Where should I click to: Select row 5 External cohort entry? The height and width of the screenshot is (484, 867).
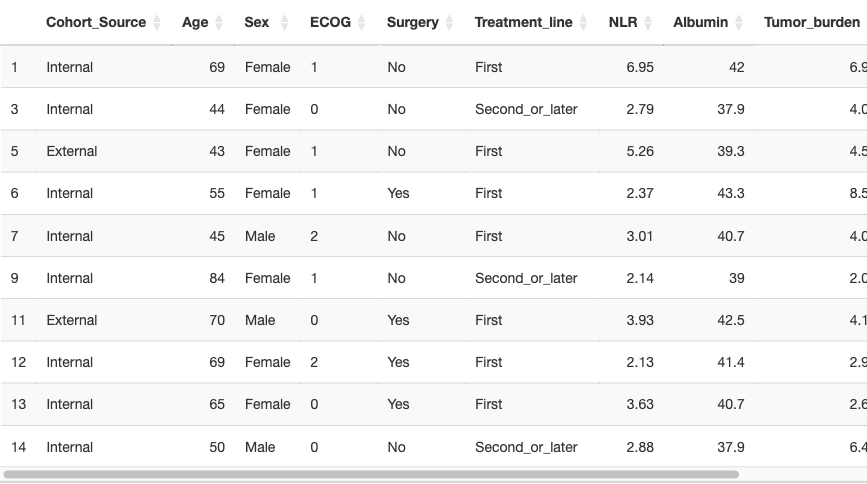tap(434, 151)
